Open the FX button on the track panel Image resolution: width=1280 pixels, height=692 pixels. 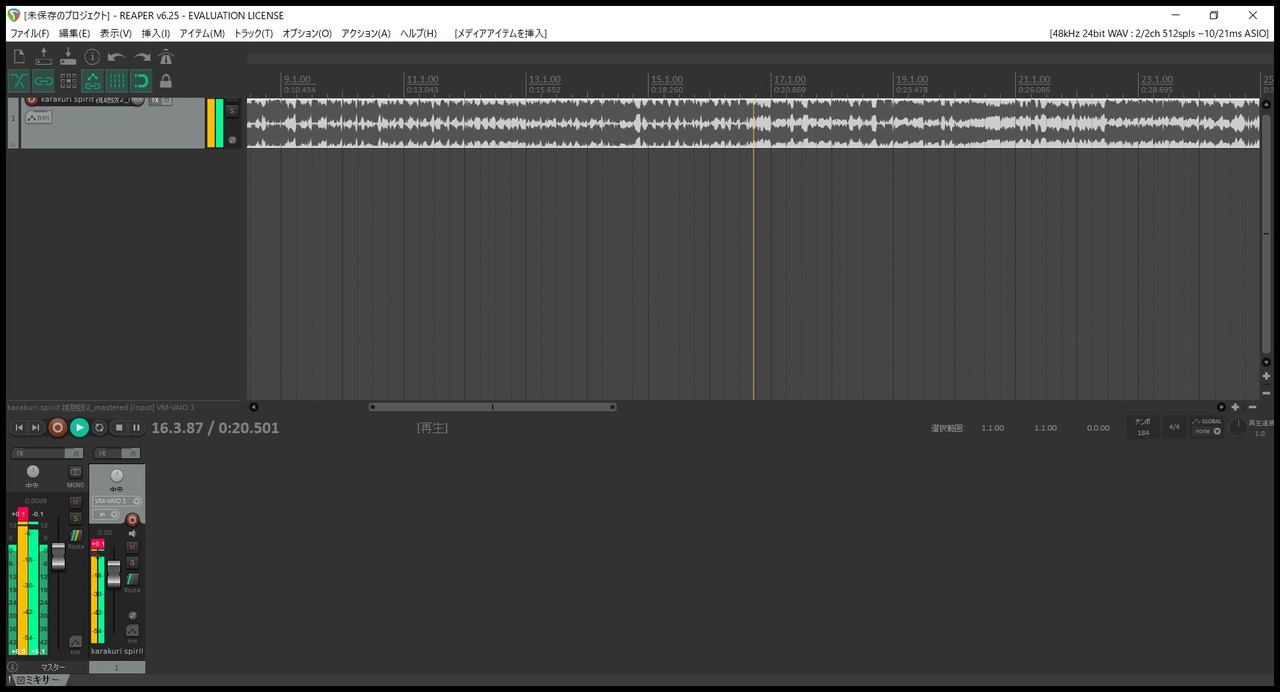pyautogui.click(x=155, y=100)
